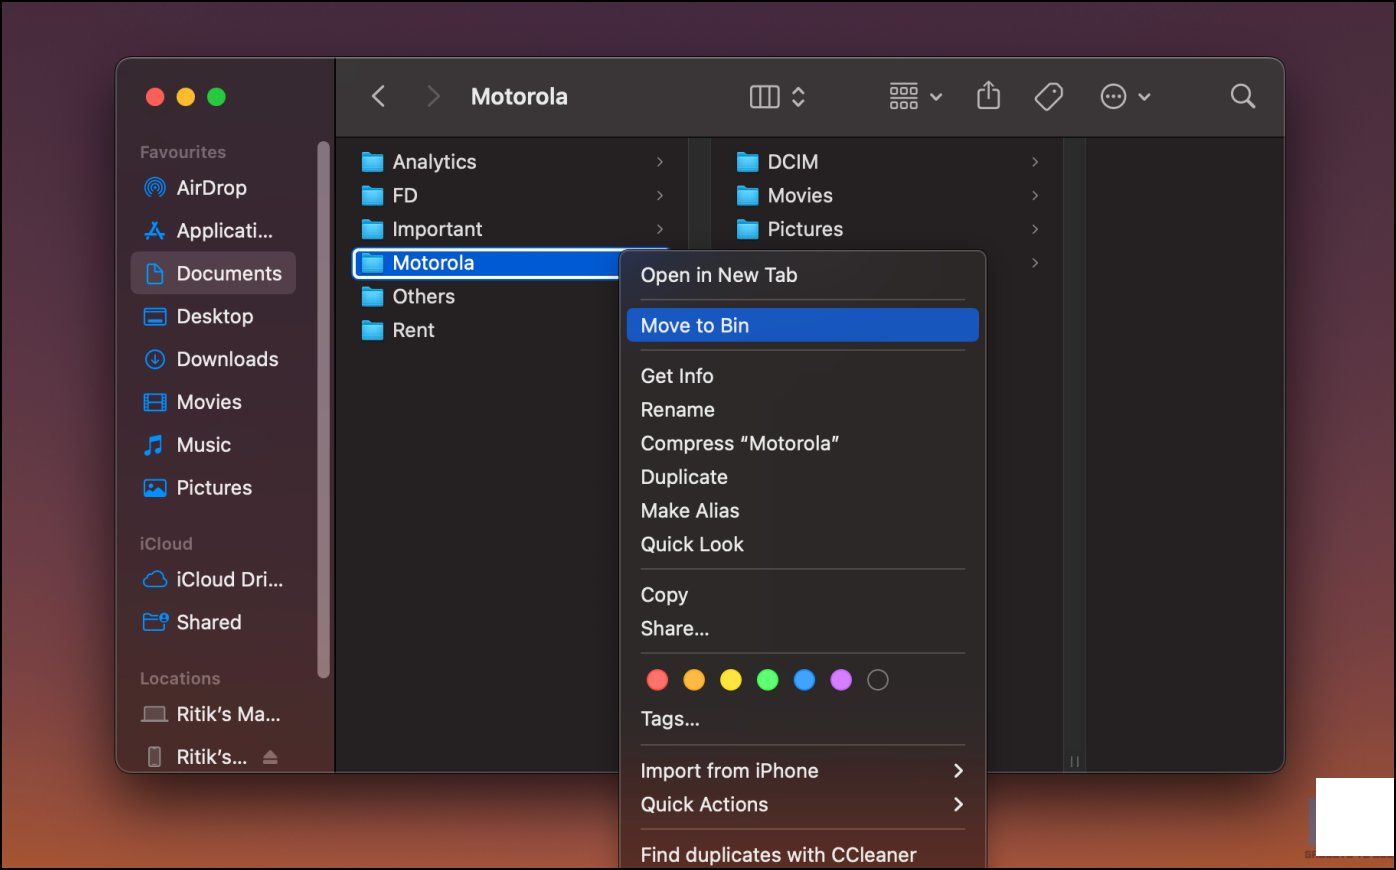Select Documents in the sidebar
Image resolution: width=1396 pixels, height=870 pixels.
(x=213, y=273)
